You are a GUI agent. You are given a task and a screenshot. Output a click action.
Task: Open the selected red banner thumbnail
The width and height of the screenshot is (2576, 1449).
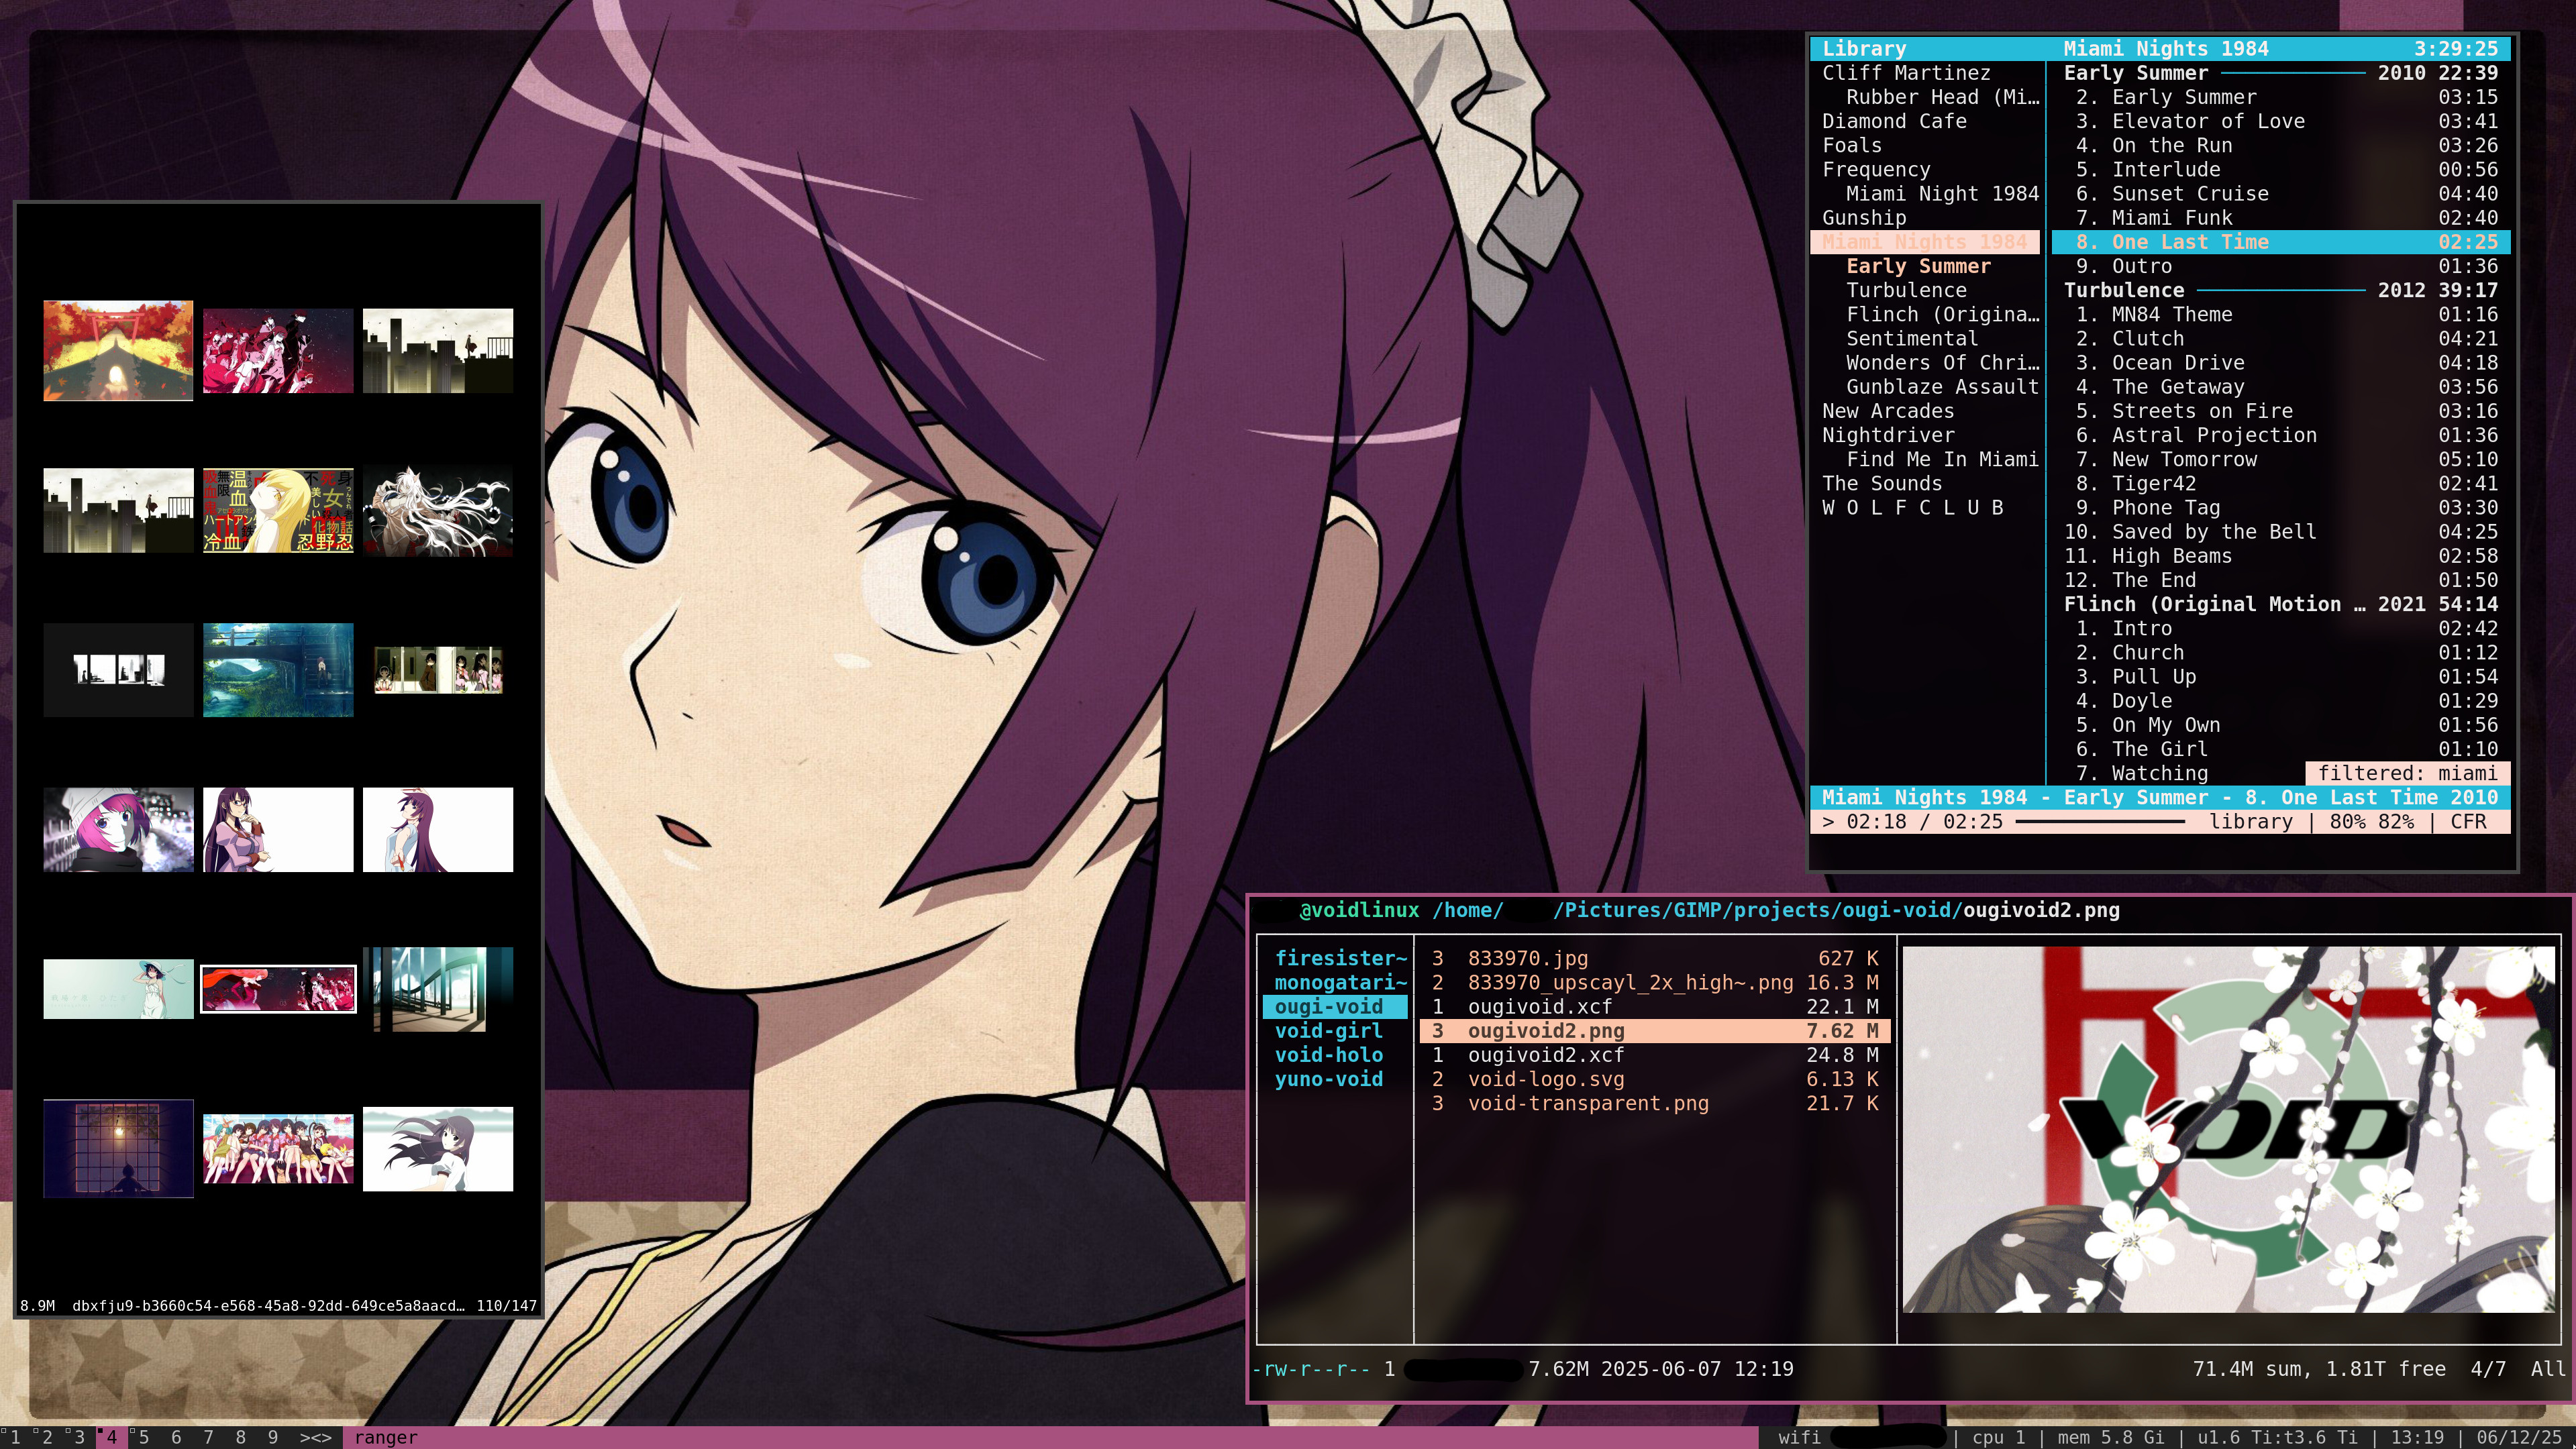tap(278, 989)
